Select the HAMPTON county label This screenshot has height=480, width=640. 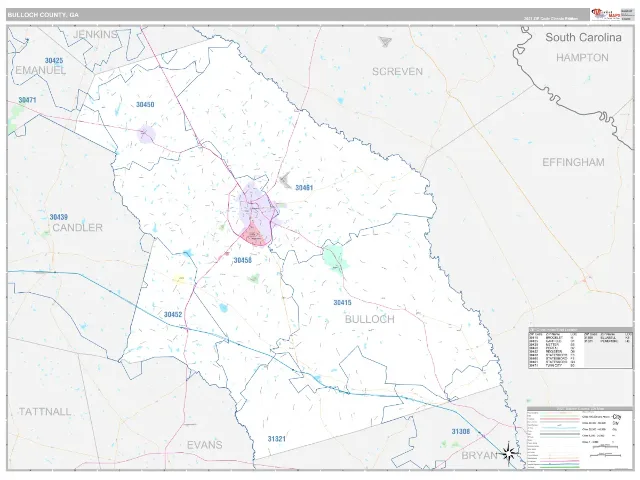click(582, 58)
